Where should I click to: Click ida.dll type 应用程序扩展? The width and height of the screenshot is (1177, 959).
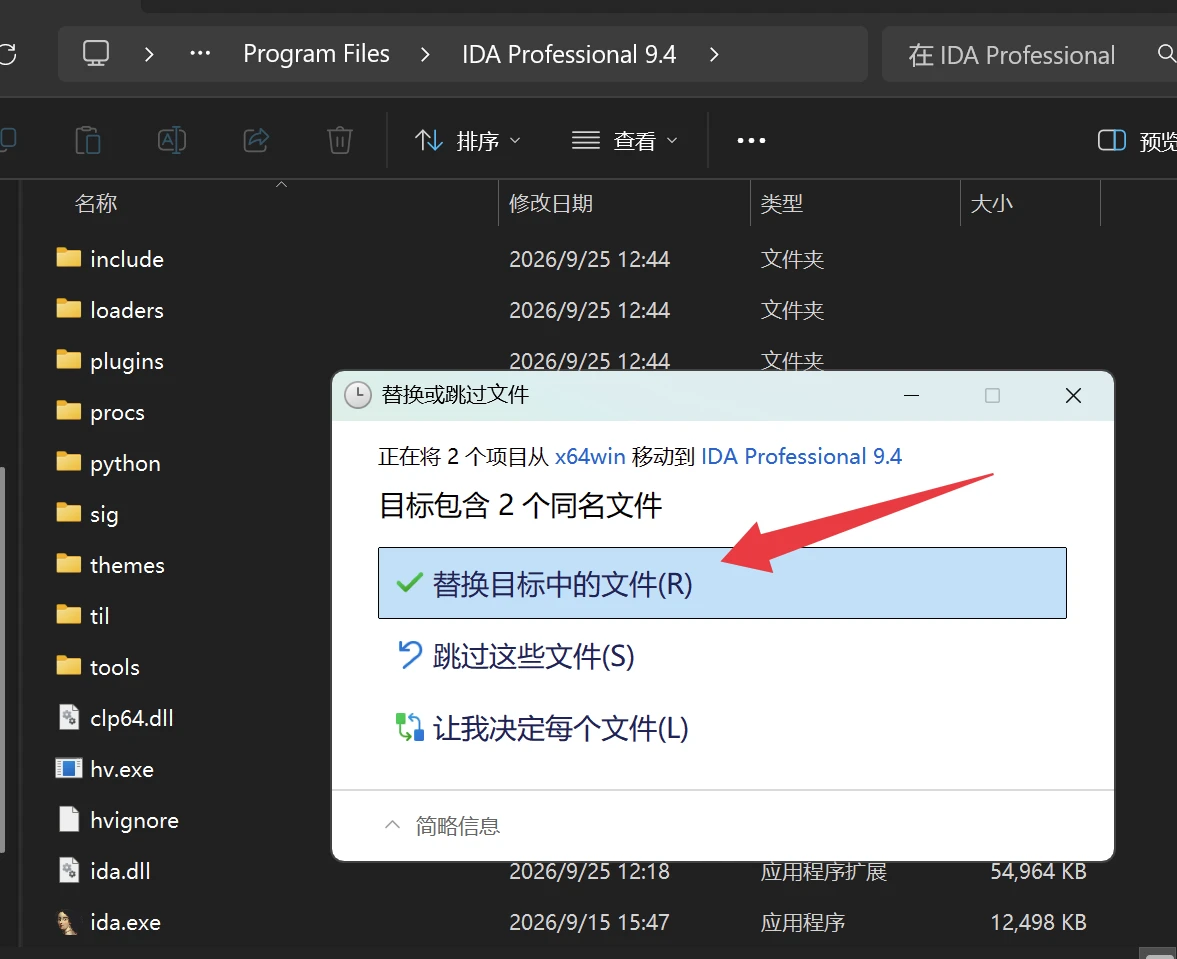823,871
